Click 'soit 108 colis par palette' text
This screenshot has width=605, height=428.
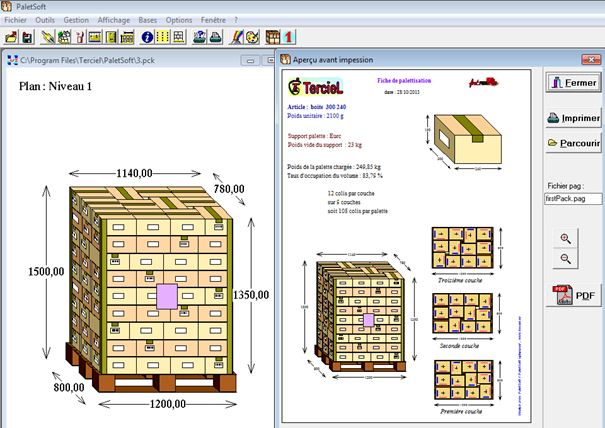[358, 211]
